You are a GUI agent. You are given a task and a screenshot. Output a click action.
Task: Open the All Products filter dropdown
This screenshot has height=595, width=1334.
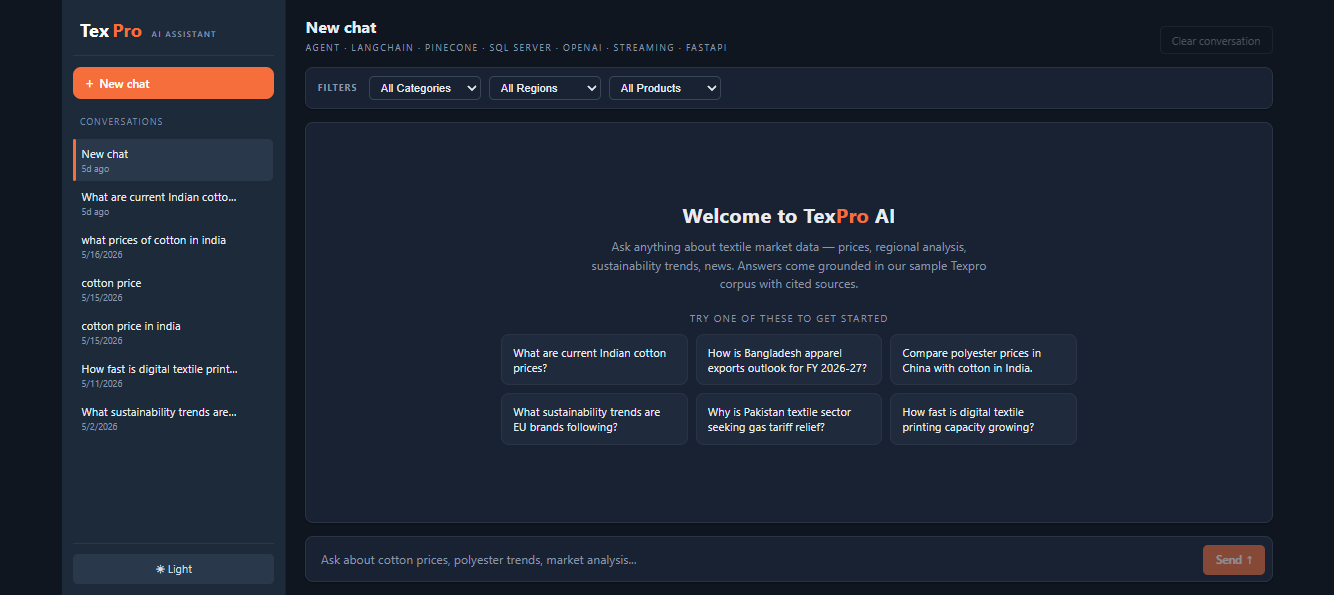coord(665,88)
